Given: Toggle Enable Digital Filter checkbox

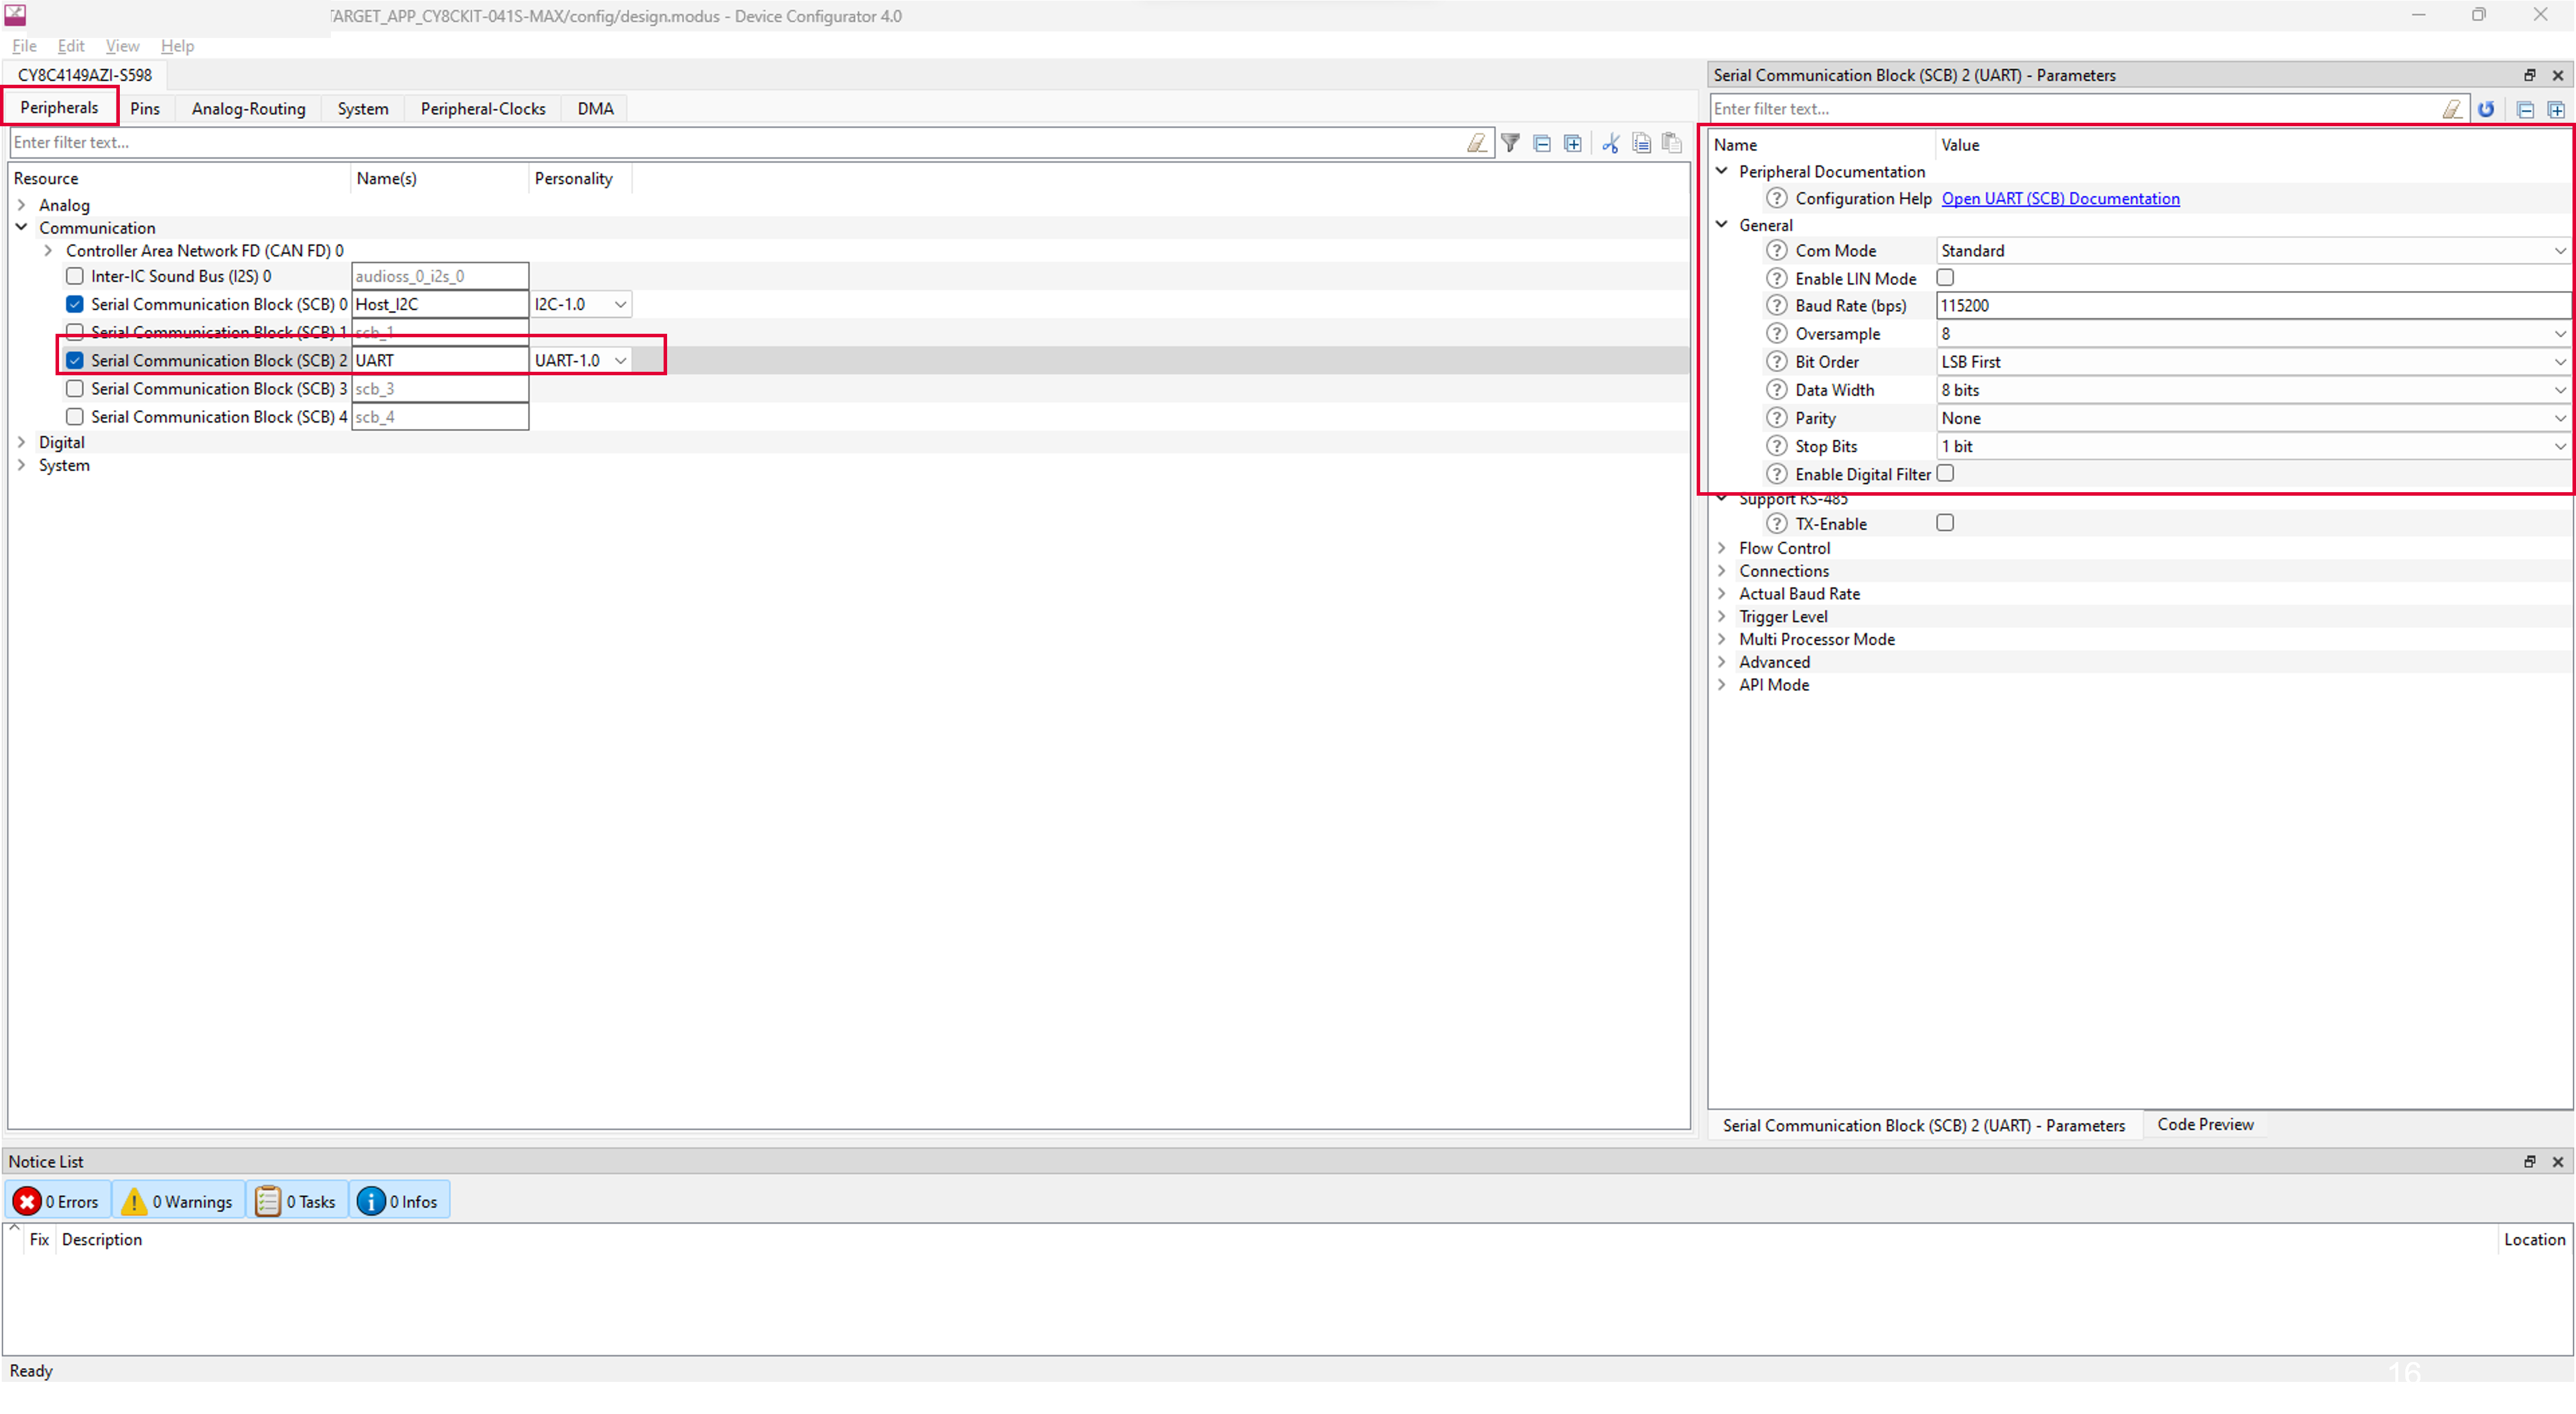Looking at the screenshot, I should [1945, 473].
